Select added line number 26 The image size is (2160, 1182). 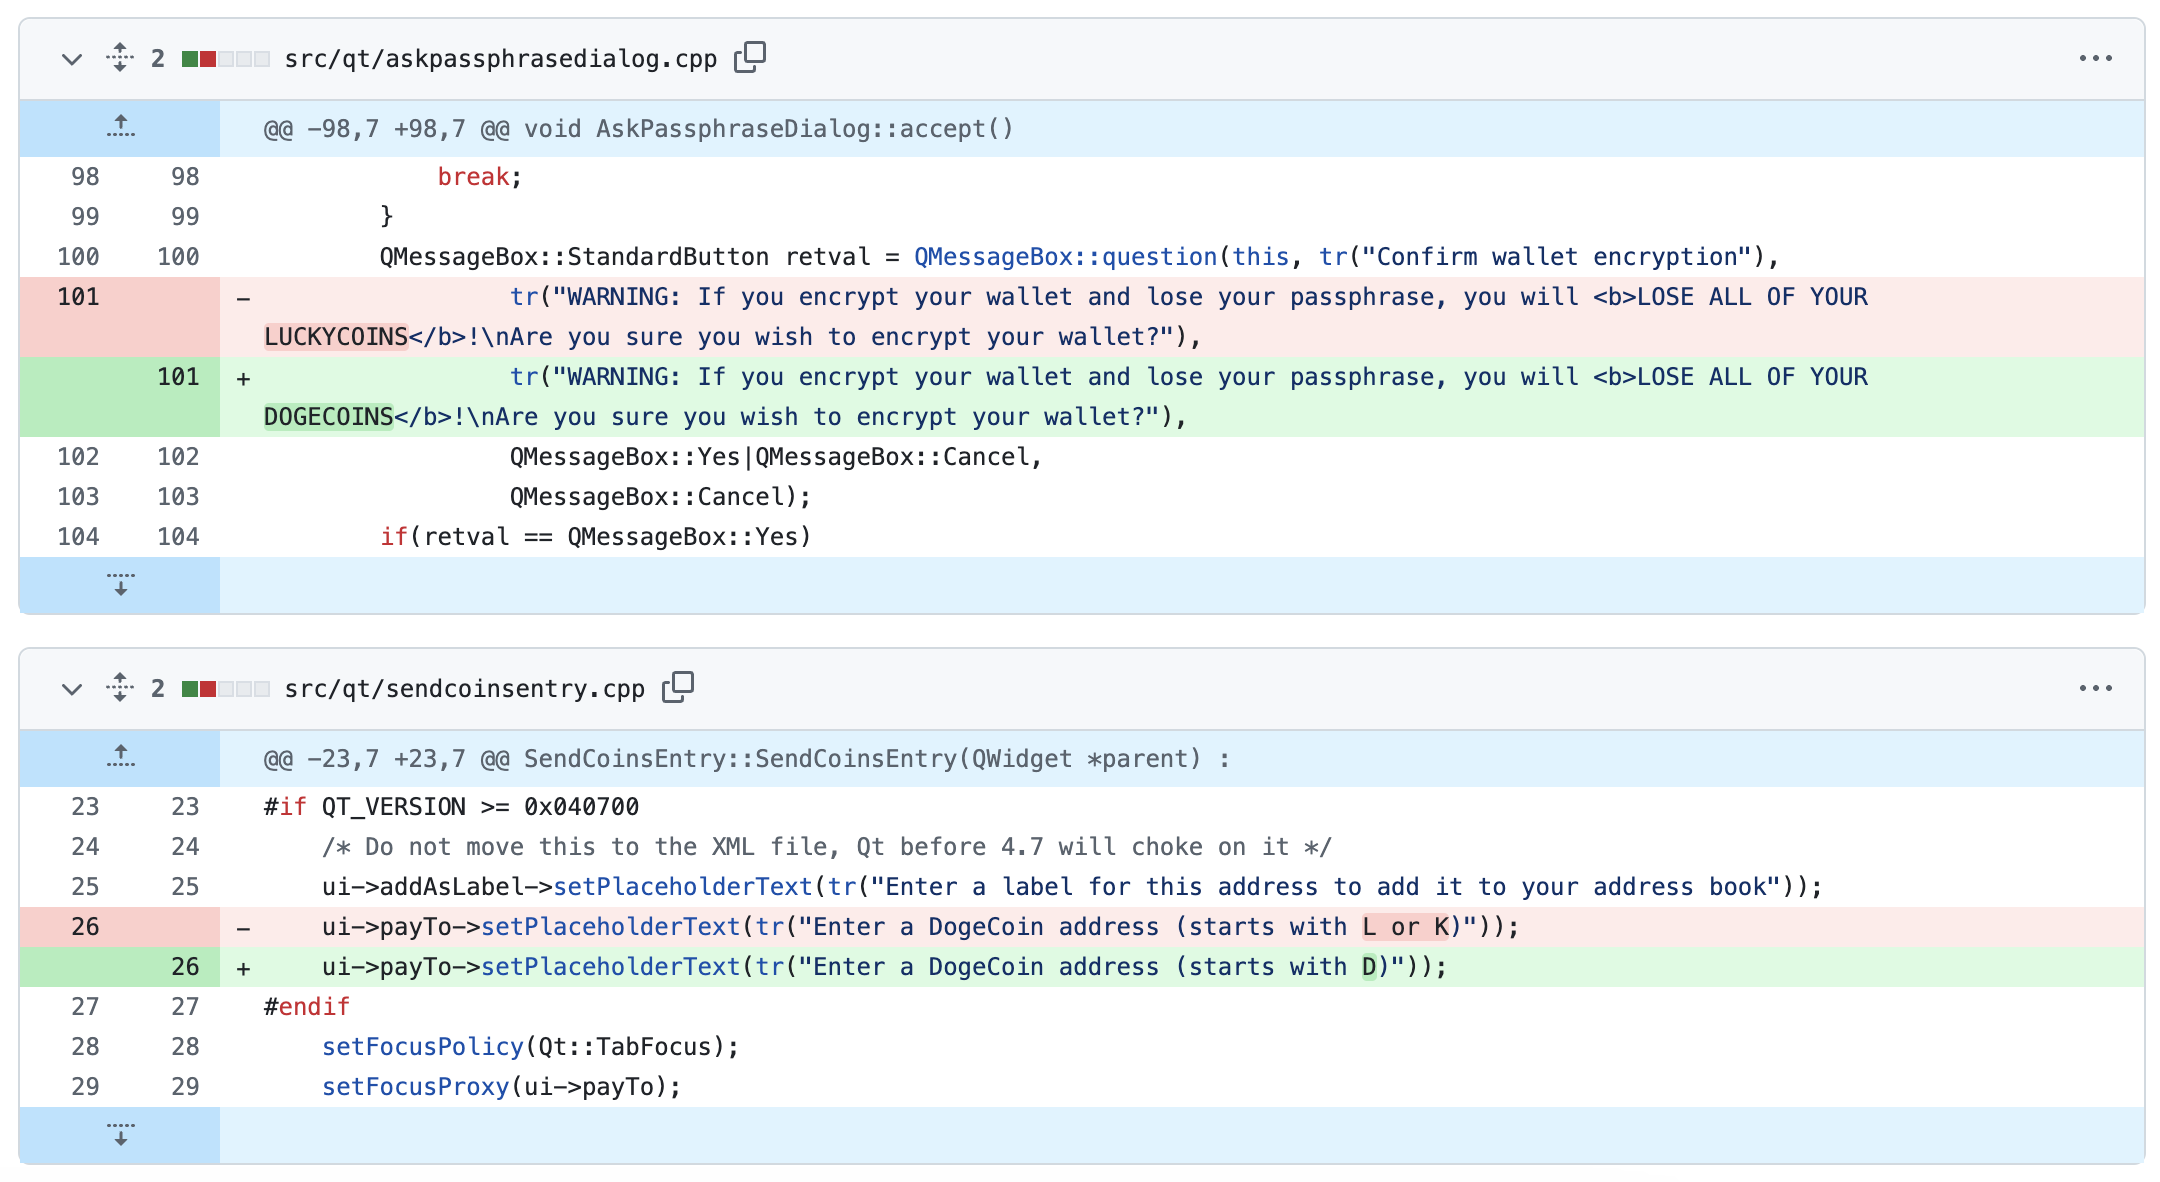tap(185, 967)
